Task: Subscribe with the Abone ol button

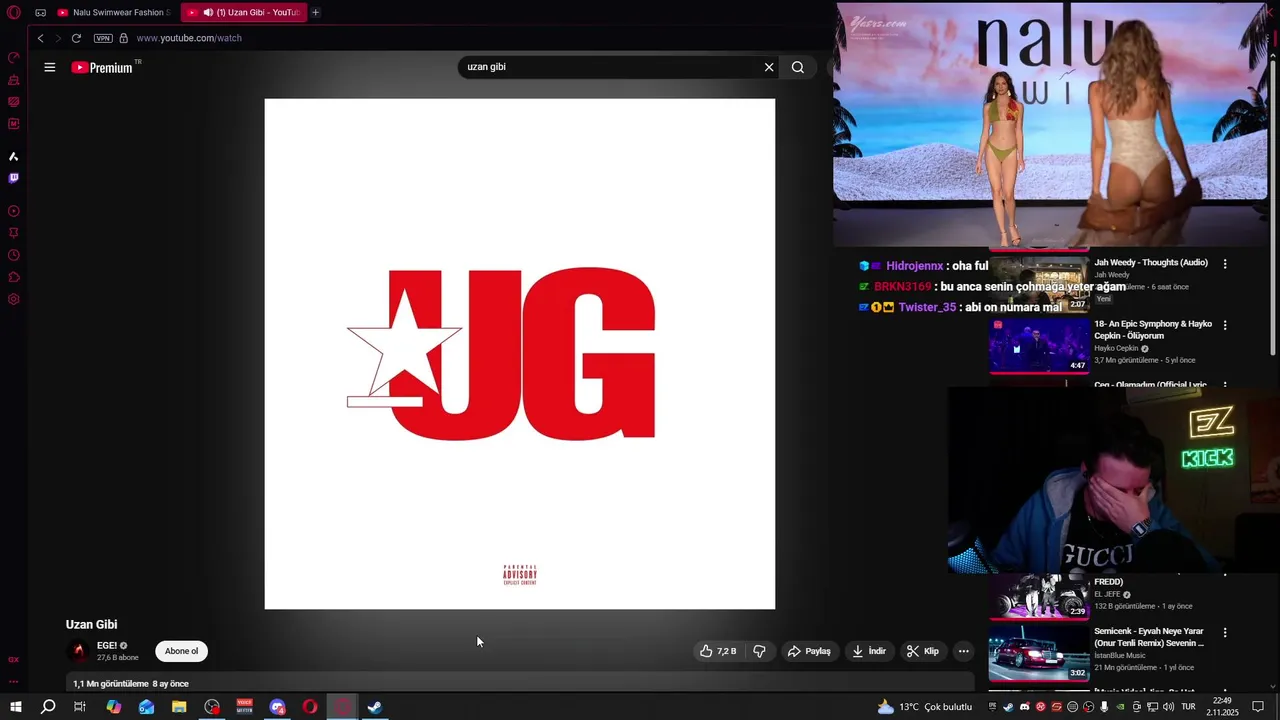Action: pyautogui.click(x=181, y=652)
